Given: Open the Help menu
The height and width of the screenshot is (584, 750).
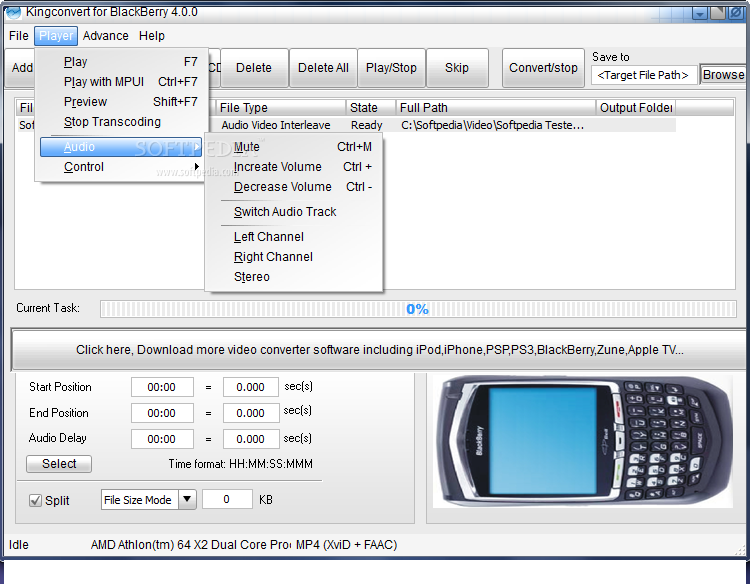Looking at the screenshot, I should point(152,36).
